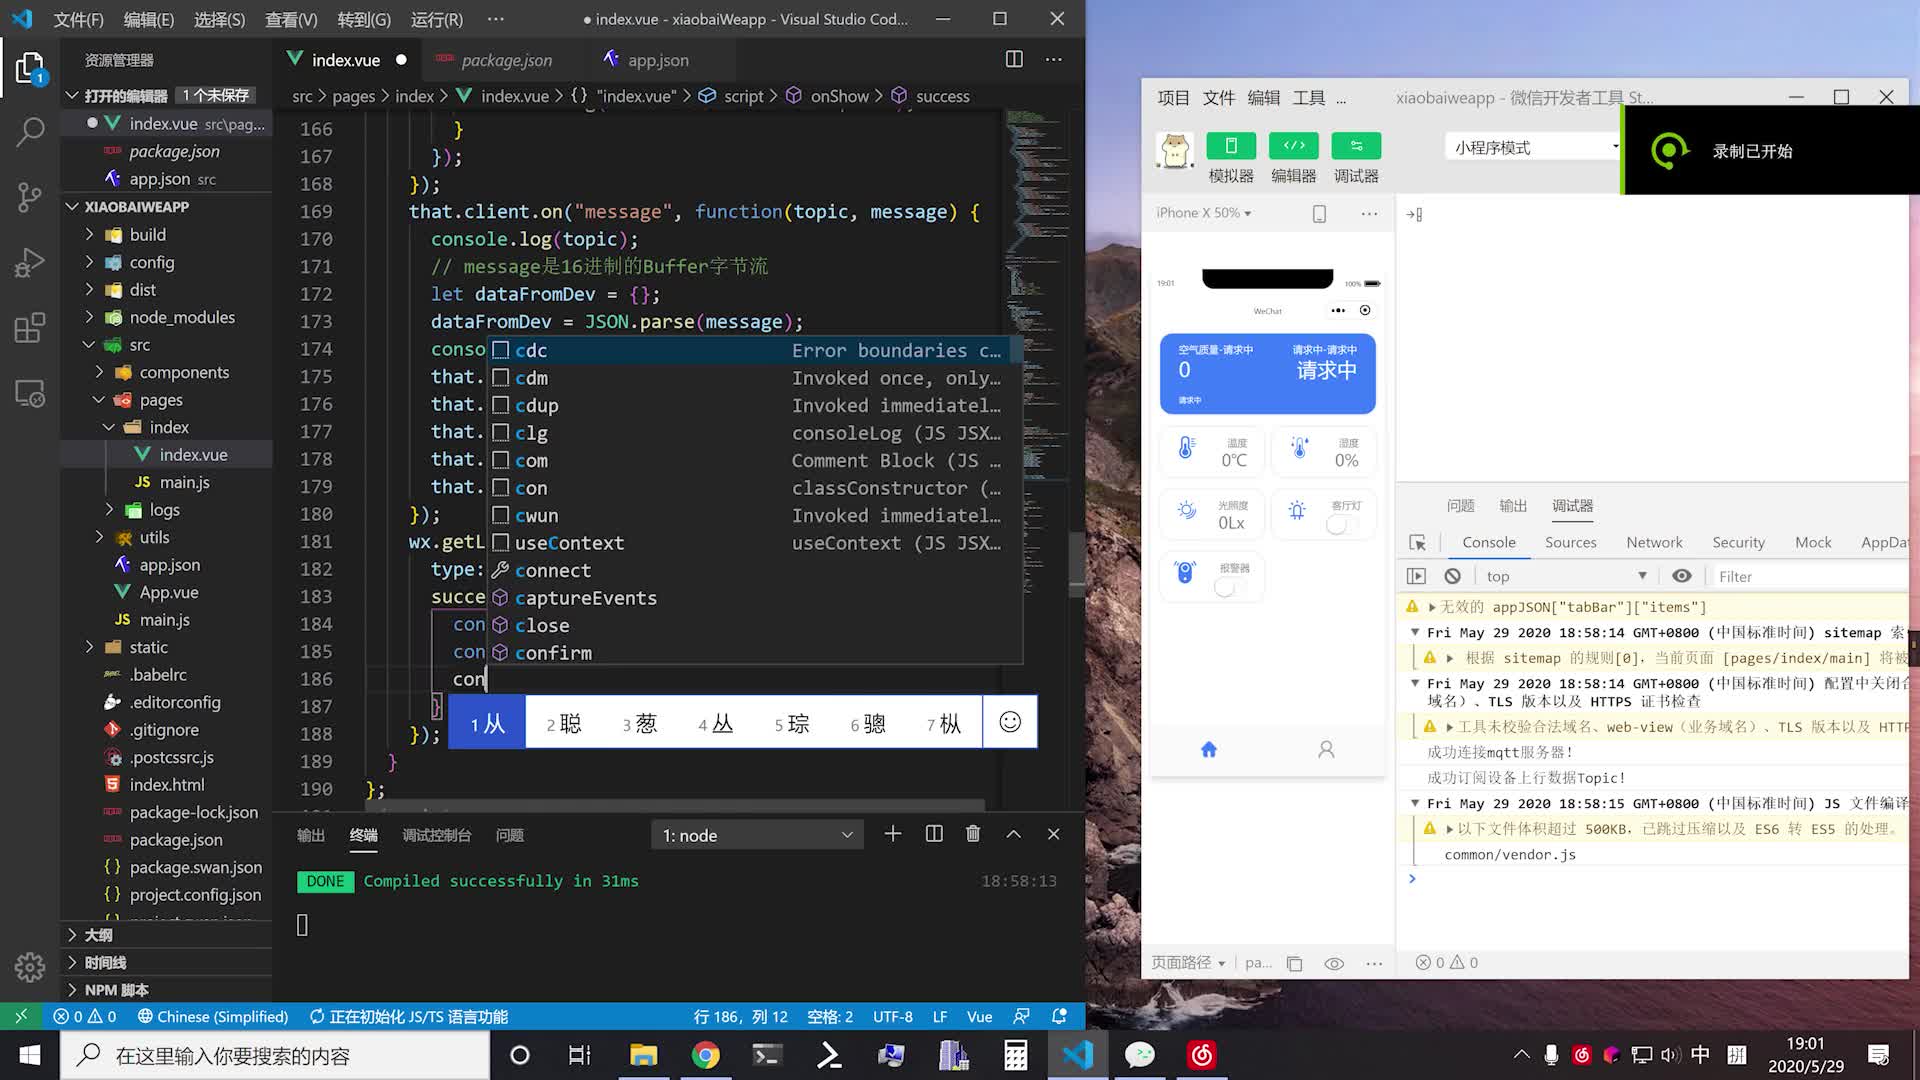Toggle the error expand for appJSON tabBar
Screen dimensions: 1920x1080
[x=1433, y=607]
